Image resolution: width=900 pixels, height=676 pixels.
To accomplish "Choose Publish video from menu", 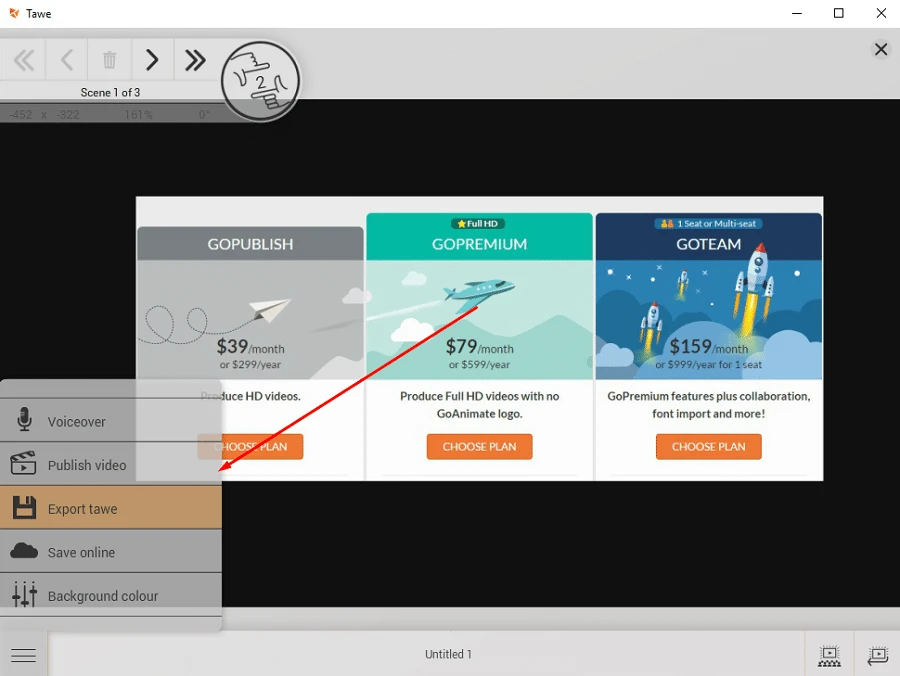I will [111, 464].
